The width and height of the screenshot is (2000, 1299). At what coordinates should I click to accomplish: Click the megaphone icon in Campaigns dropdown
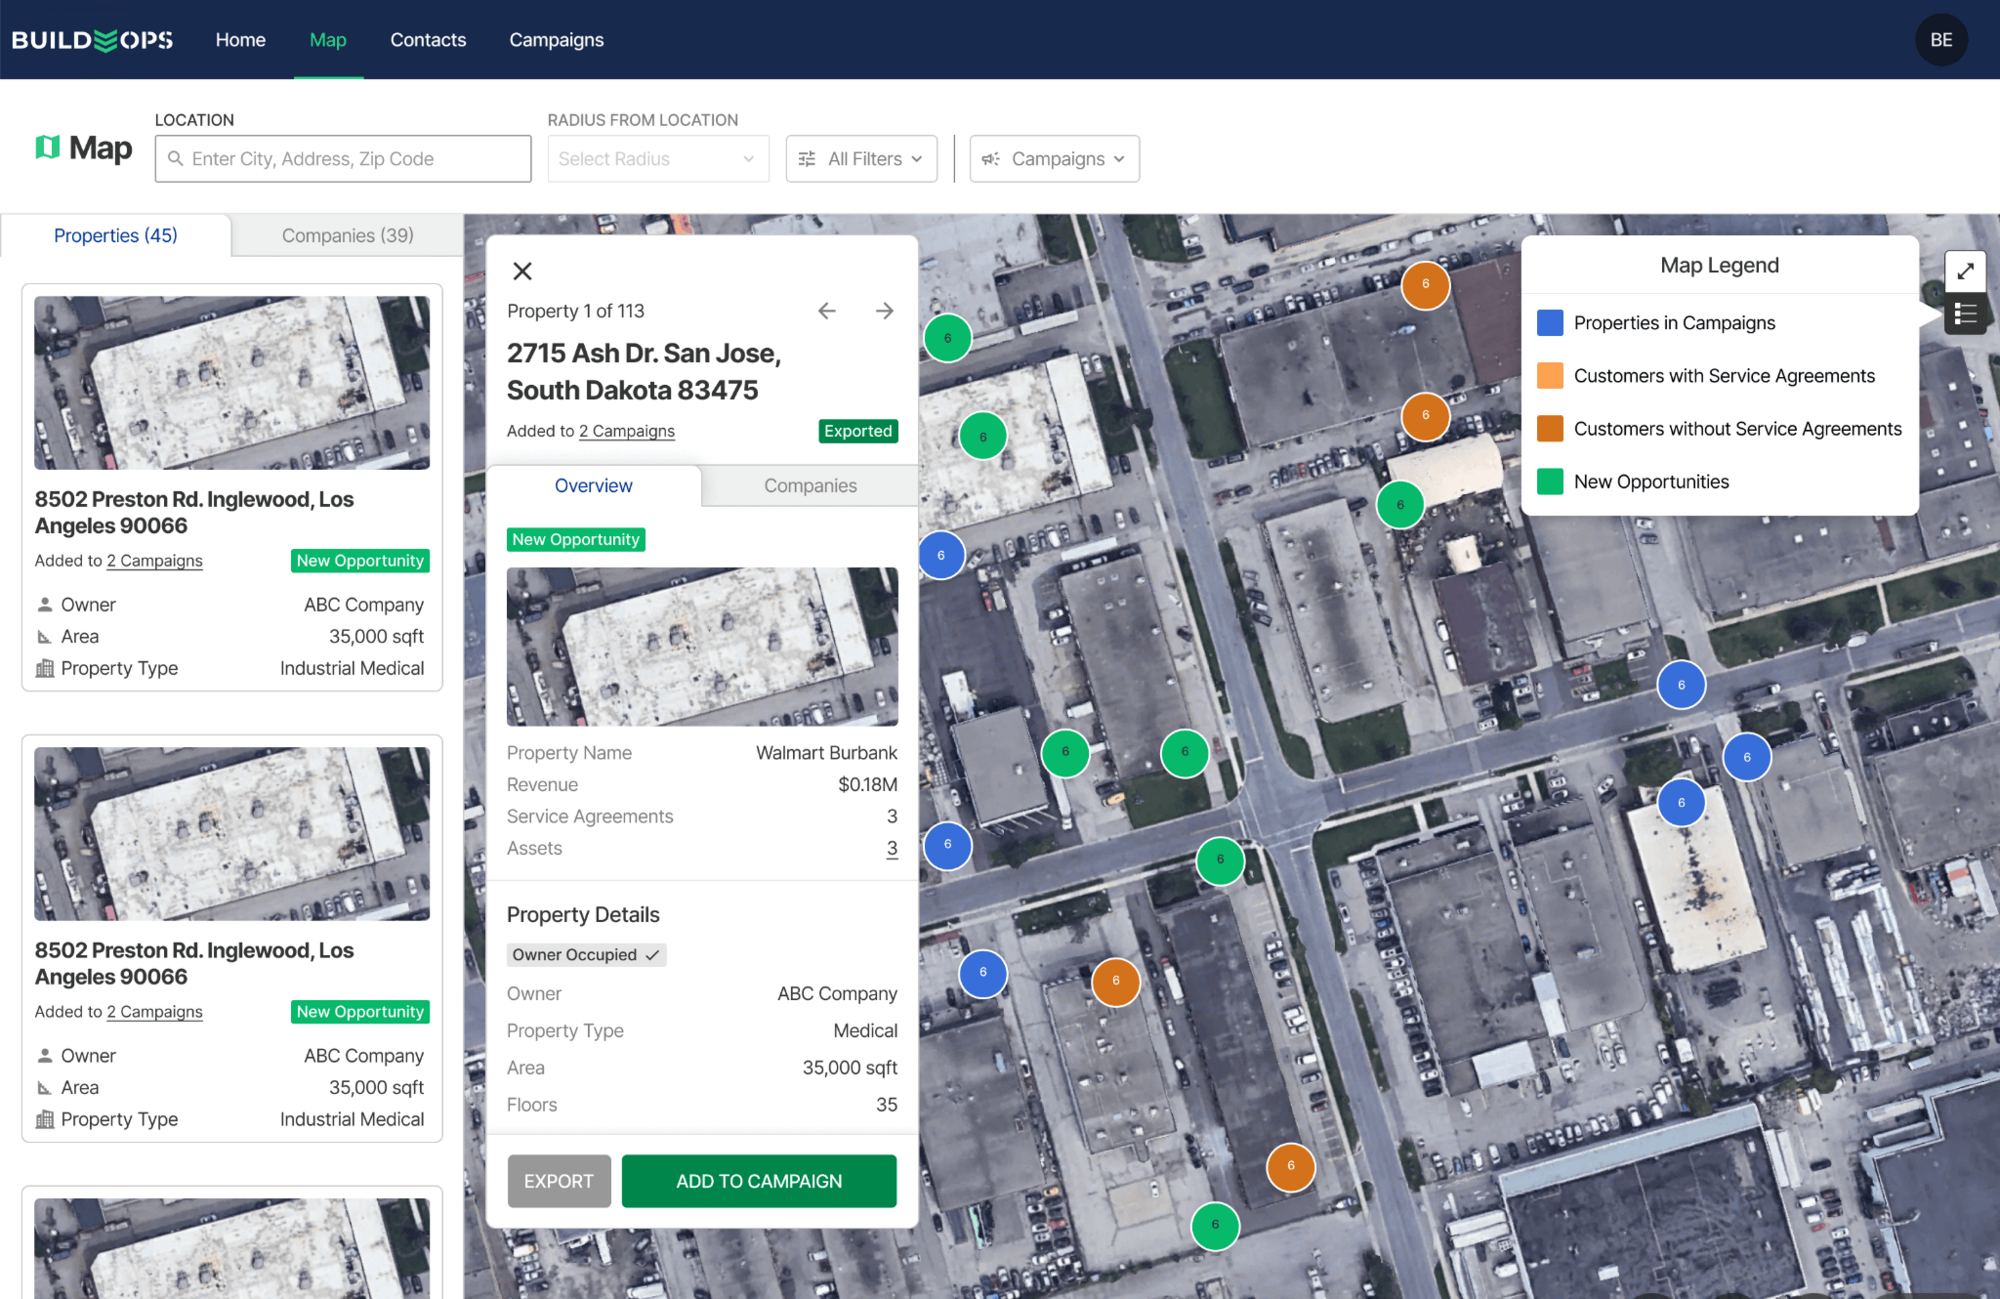tap(991, 159)
